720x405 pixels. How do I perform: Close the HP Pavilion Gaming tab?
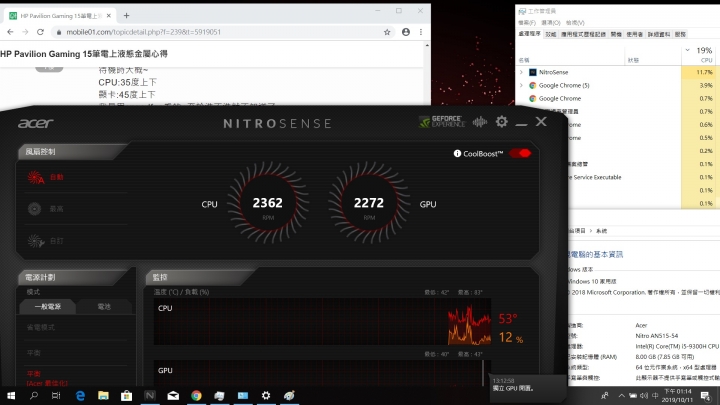(109, 16)
